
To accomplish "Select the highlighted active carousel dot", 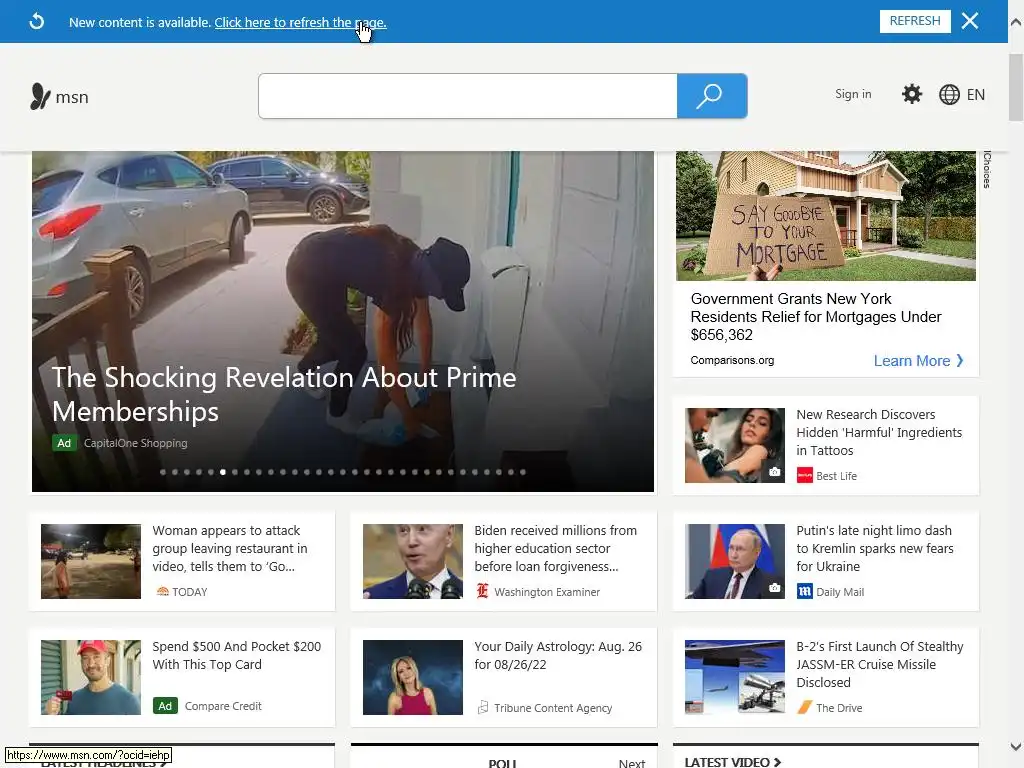I will (223, 472).
